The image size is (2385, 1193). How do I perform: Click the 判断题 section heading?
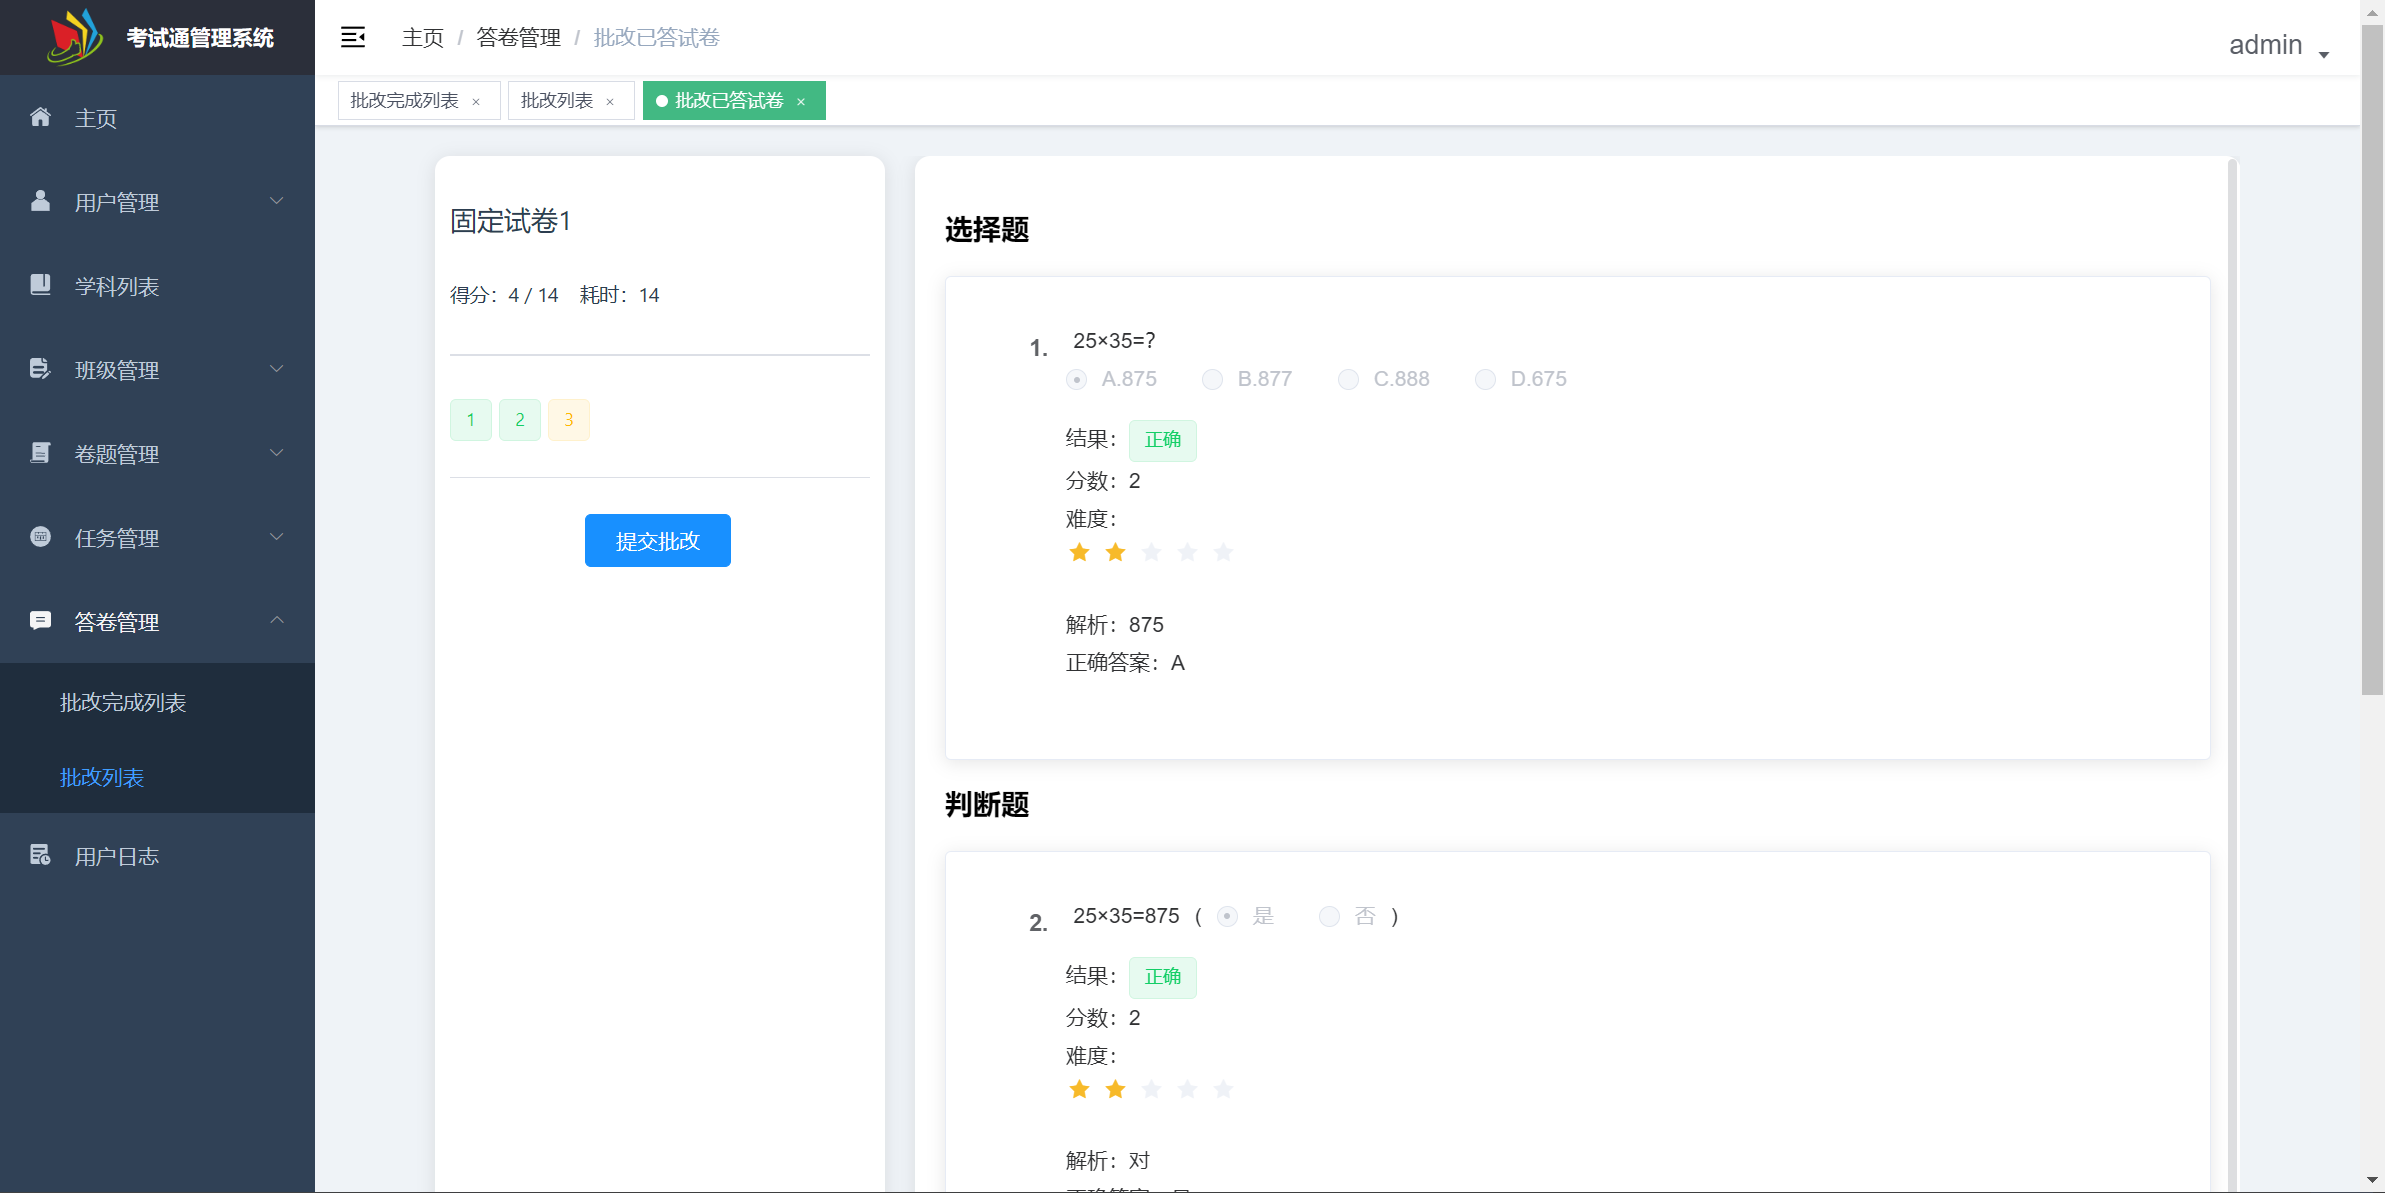click(x=987, y=804)
